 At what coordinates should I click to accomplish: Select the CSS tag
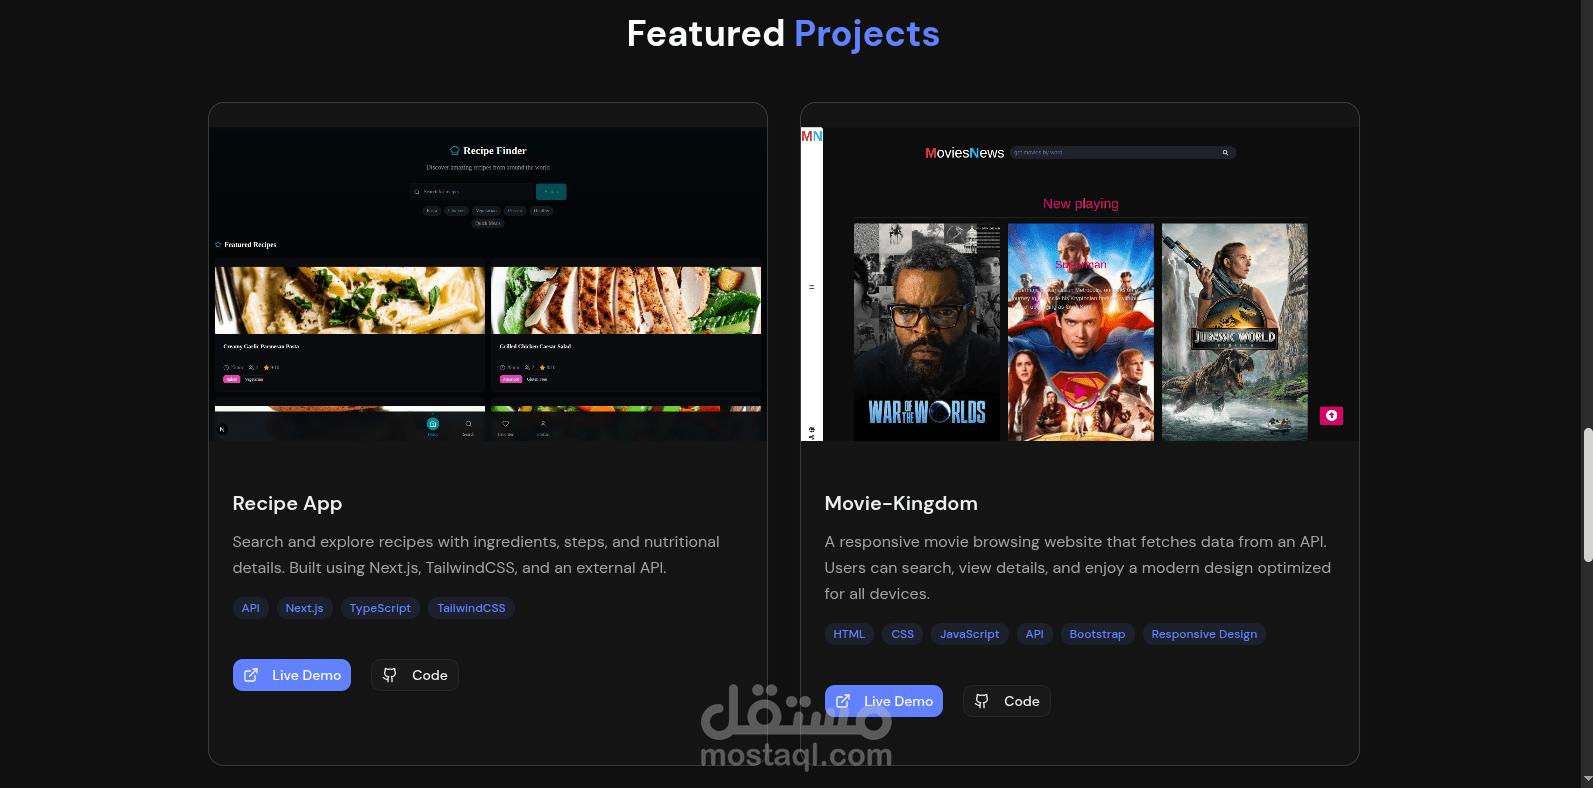(903, 634)
